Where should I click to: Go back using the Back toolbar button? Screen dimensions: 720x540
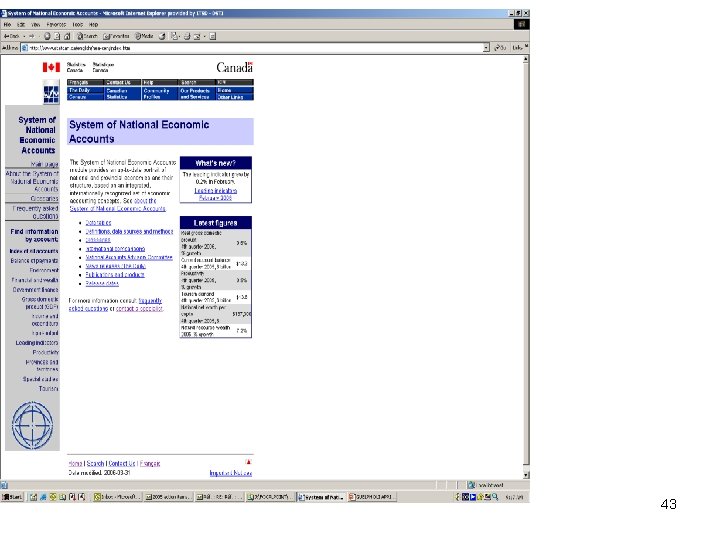(x=11, y=36)
